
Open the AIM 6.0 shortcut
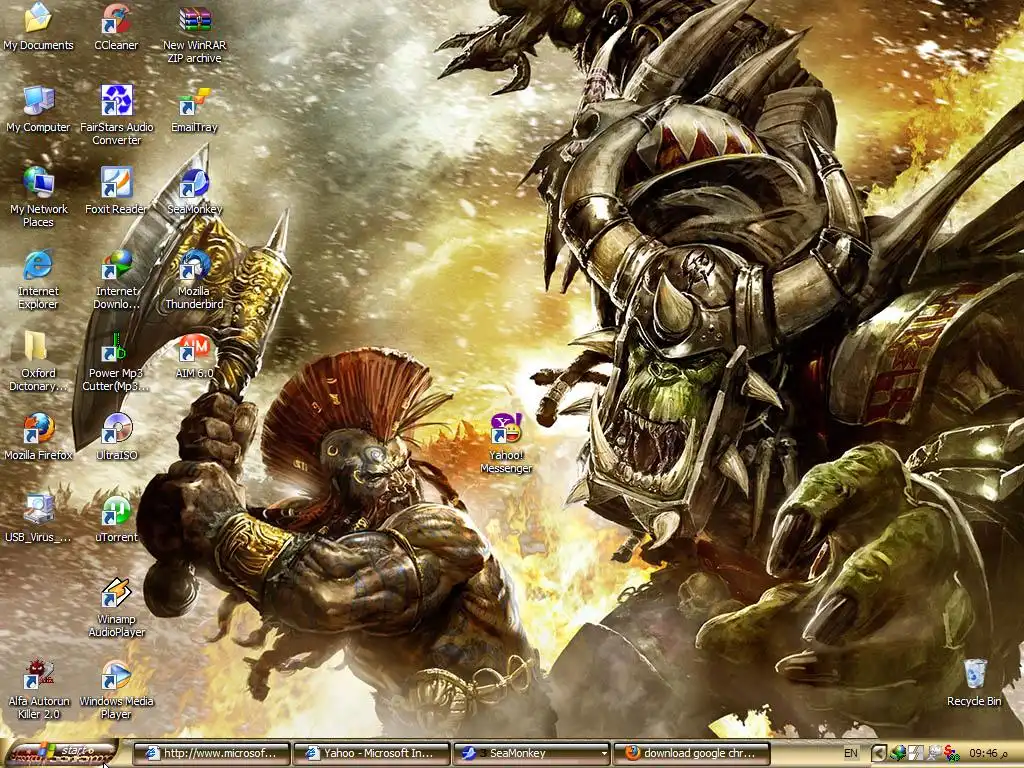tap(195, 355)
